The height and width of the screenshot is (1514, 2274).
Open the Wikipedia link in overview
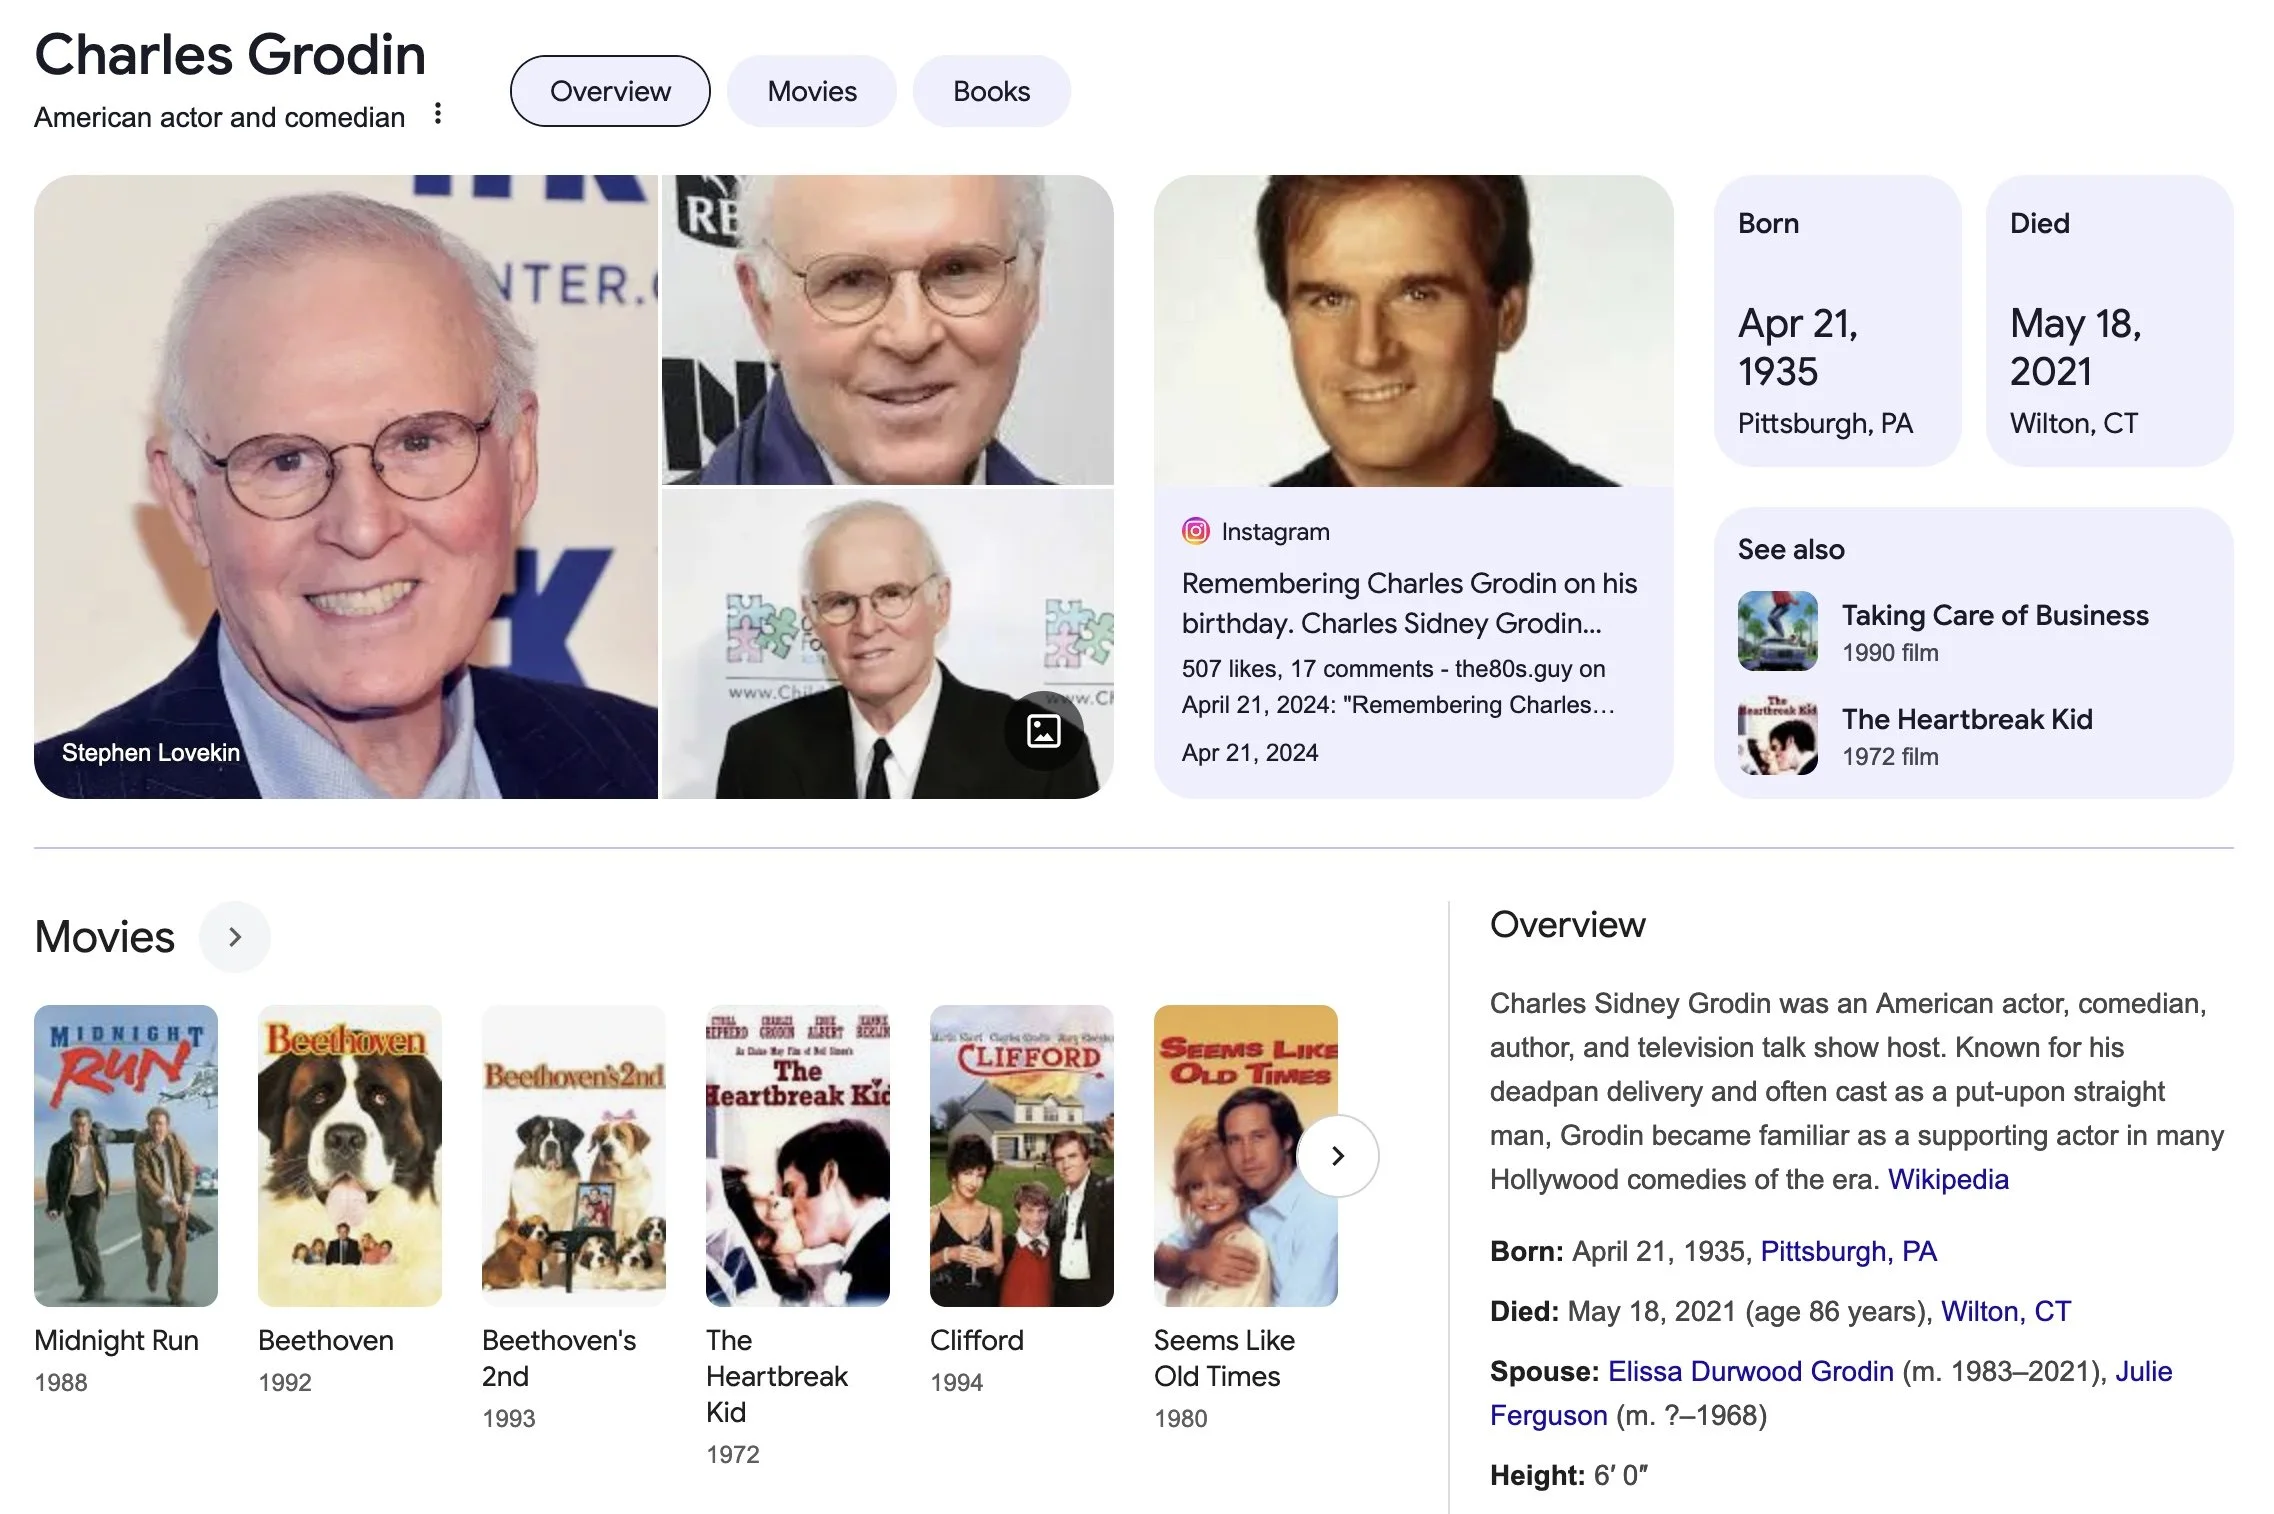click(1948, 1179)
